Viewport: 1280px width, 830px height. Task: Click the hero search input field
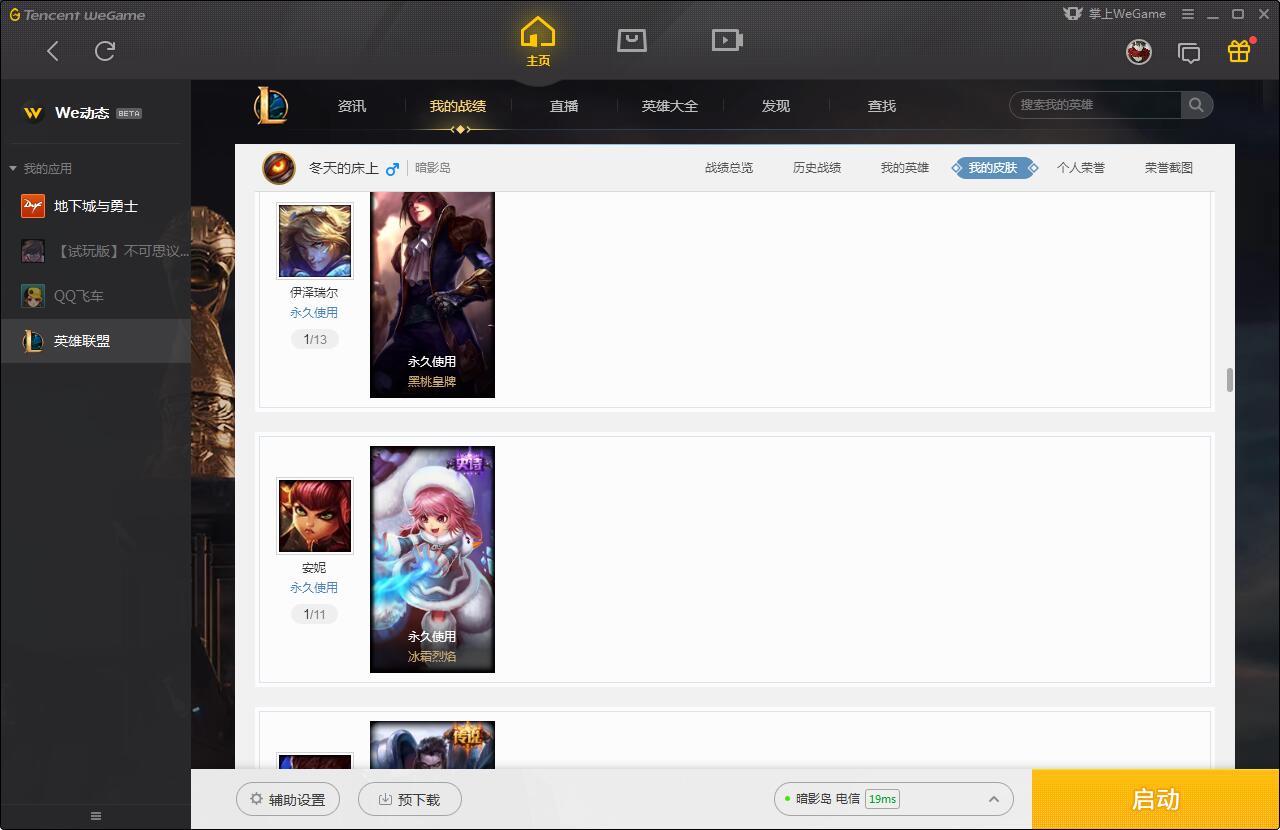coord(1096,105)
